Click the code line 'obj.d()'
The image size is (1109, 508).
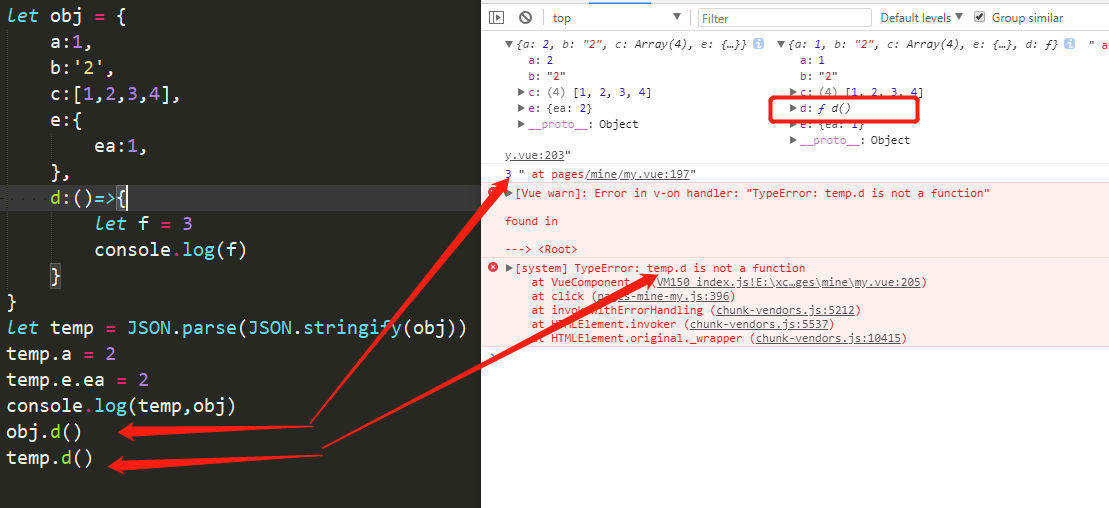click(x=44, y=432)
